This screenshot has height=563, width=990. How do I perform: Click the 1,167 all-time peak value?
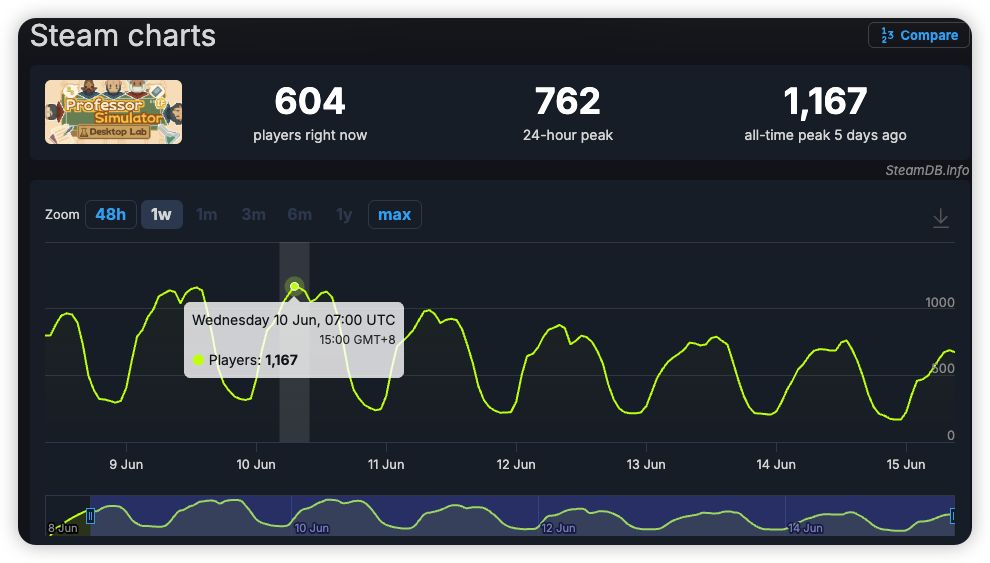pos(825,101)
